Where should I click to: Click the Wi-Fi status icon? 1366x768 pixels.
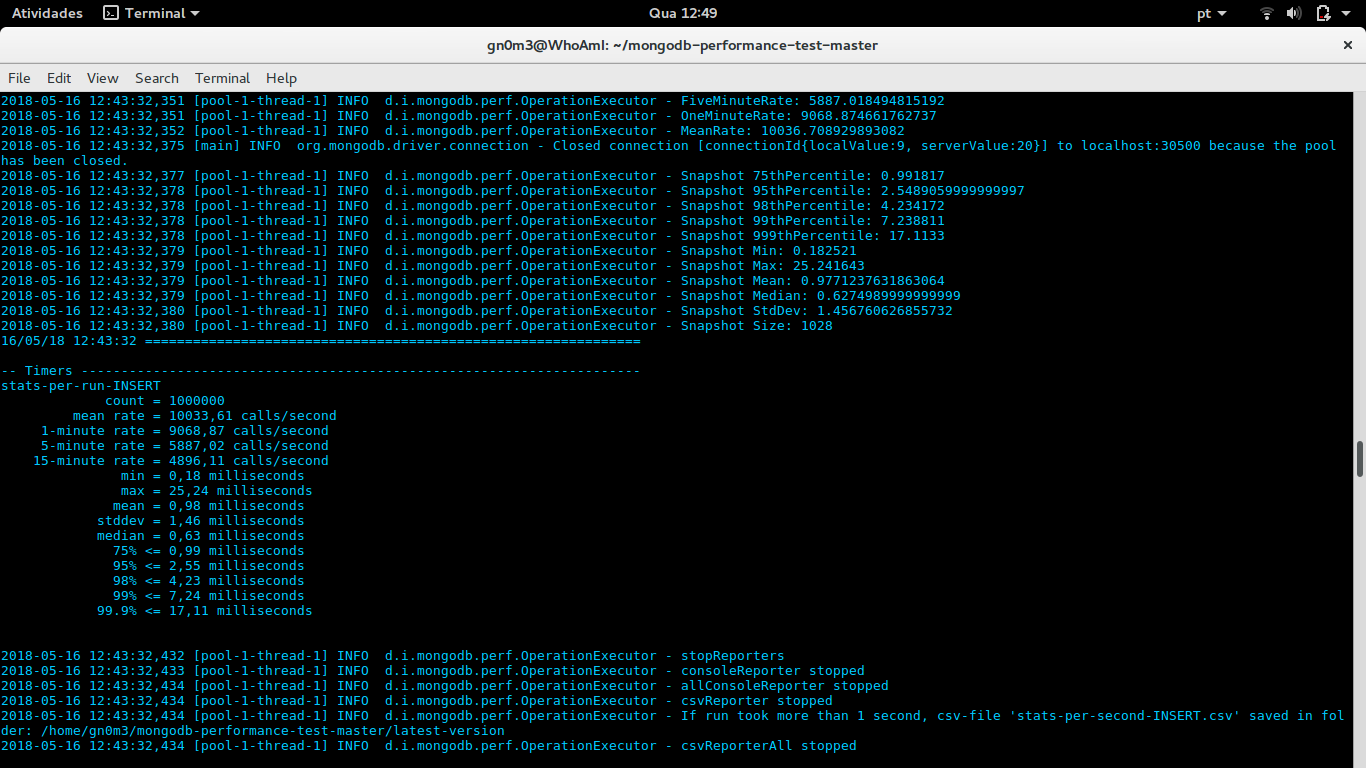[x=1267, y=13]
